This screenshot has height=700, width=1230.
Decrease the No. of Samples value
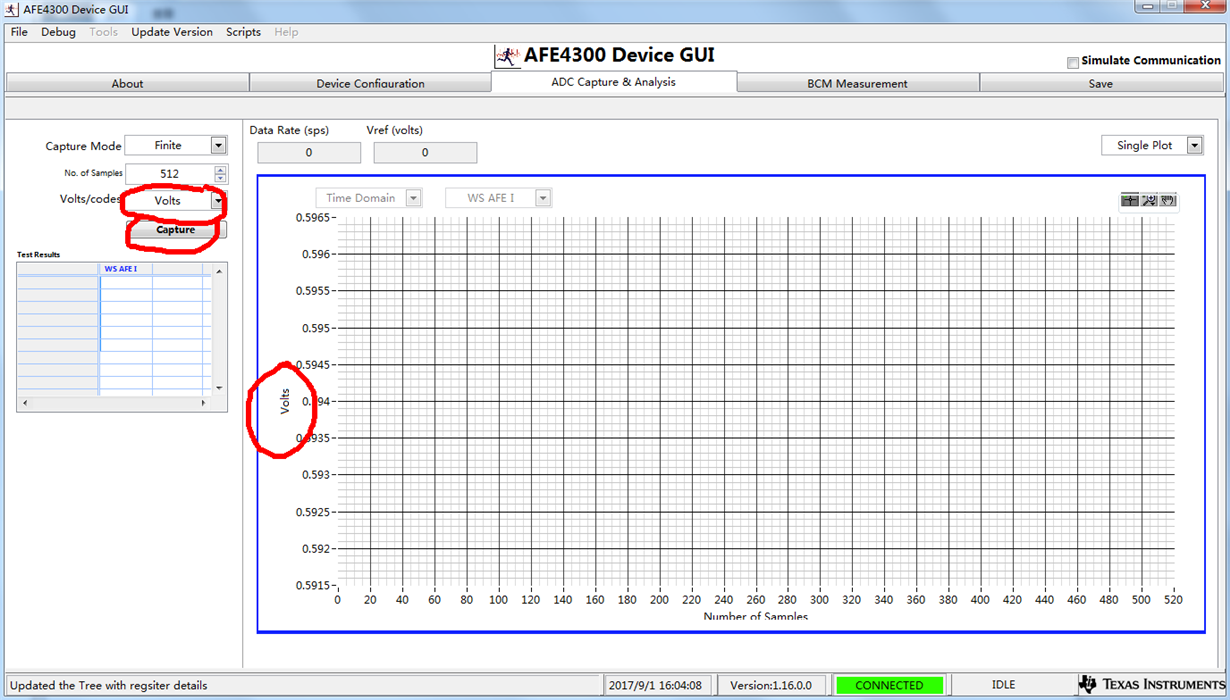click(x=220, y=179)
